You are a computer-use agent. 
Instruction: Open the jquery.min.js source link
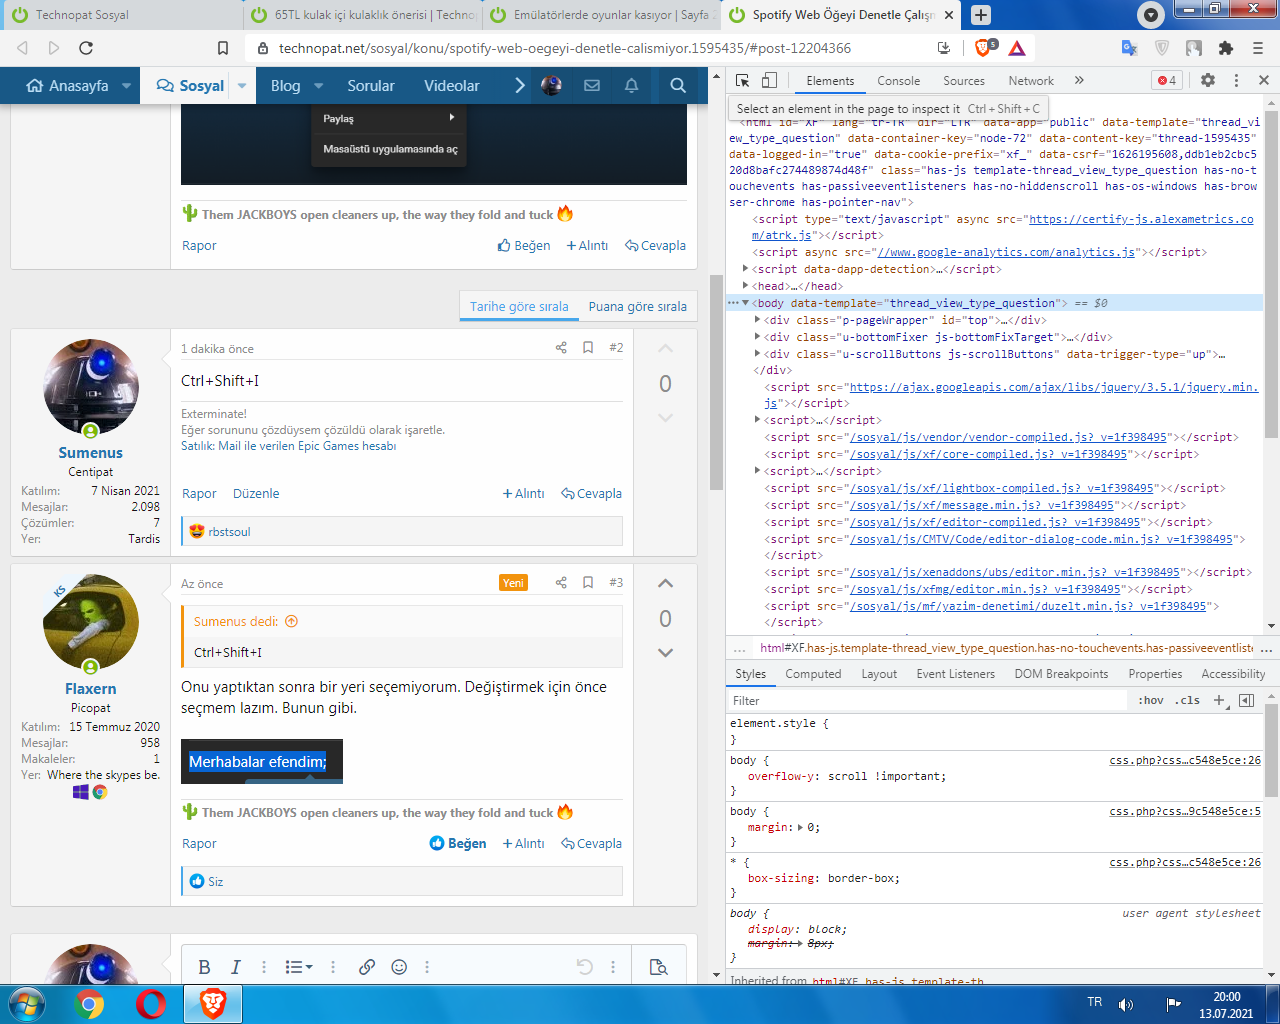[1012, 395]
